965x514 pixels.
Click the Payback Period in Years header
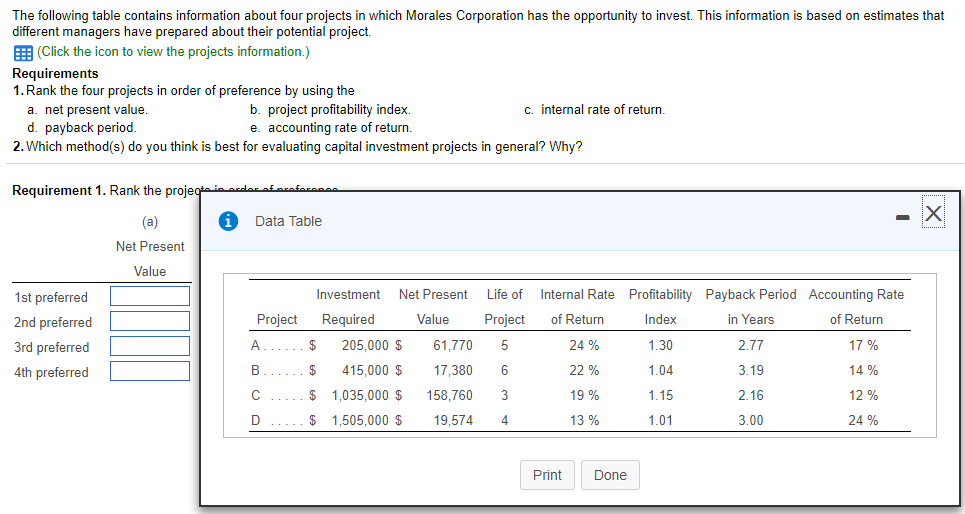click(751, 306)
